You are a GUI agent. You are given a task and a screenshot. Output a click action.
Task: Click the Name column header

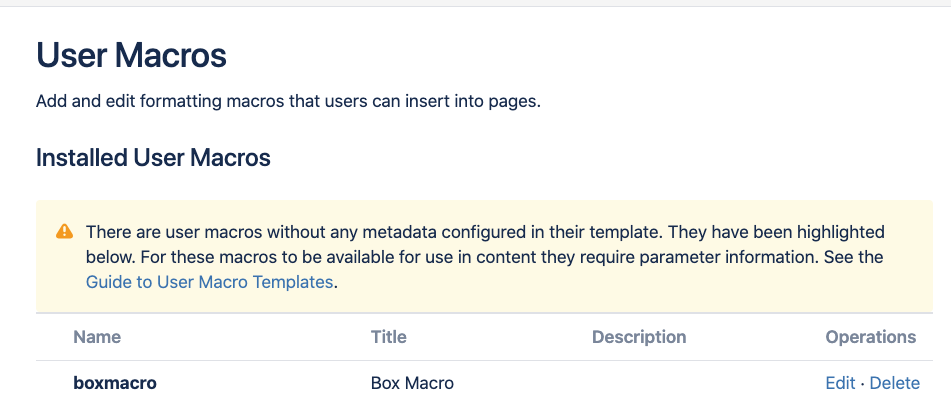[97, 337]
